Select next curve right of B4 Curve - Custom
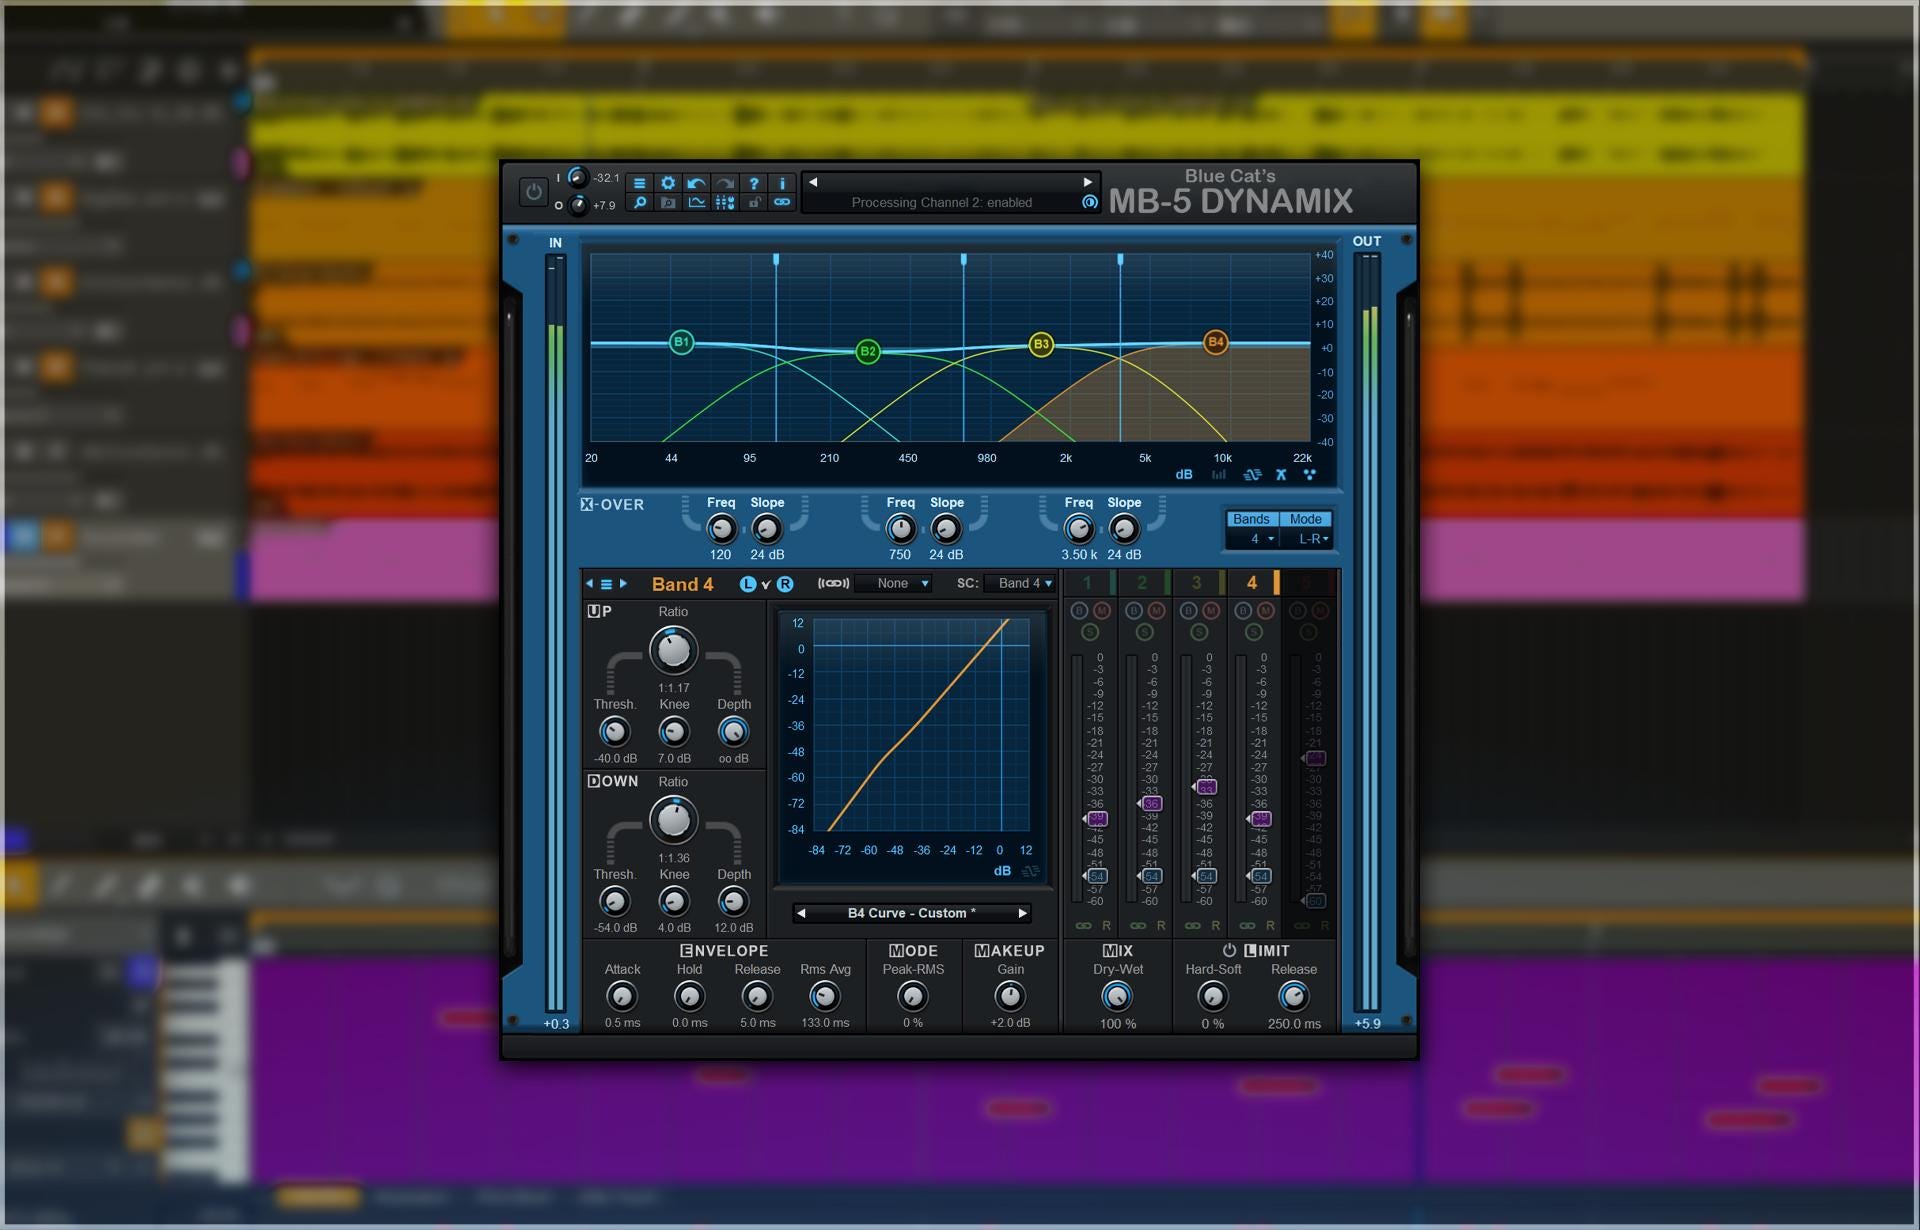This screenshot has height=1230, width=1920. [x=1022, y=913]
